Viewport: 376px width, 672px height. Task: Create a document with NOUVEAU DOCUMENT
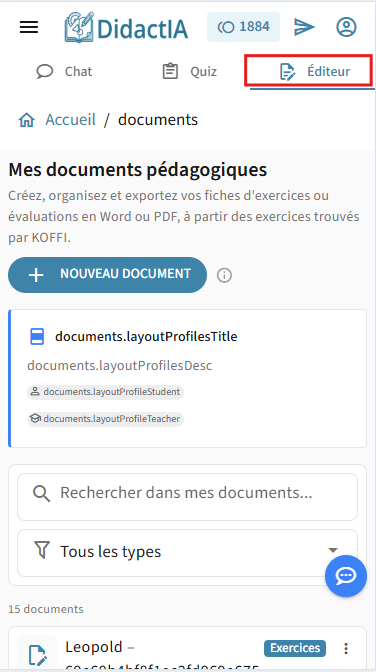(107, 275)
